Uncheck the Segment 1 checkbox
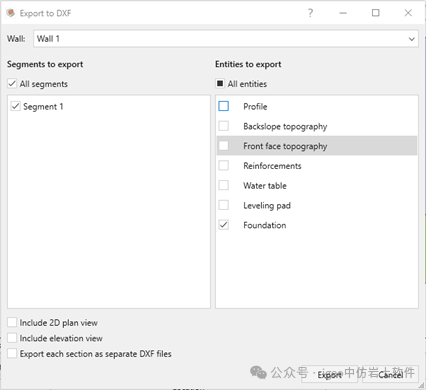The height and width of the screenshot is (390, 429). click(x=15, y=106)
